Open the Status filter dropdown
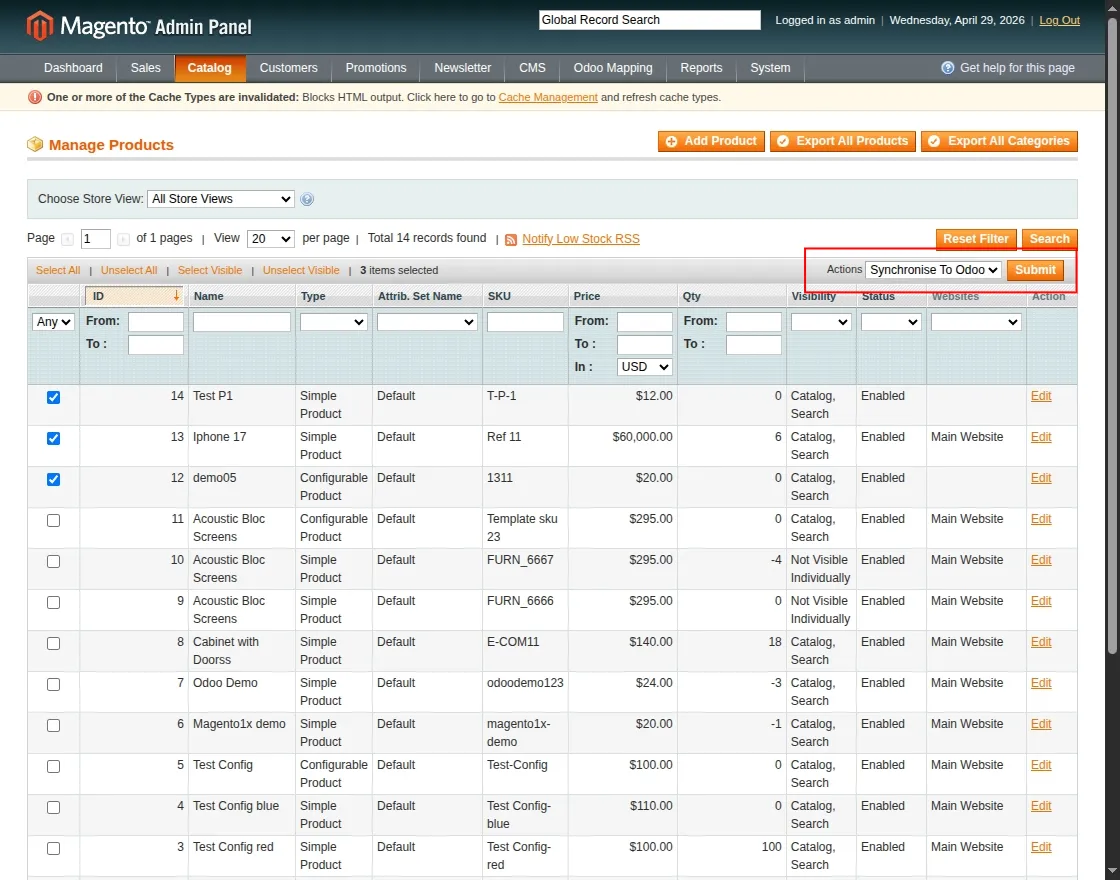The width and height of the screenshot is (1120, 880). pos(891,322)
